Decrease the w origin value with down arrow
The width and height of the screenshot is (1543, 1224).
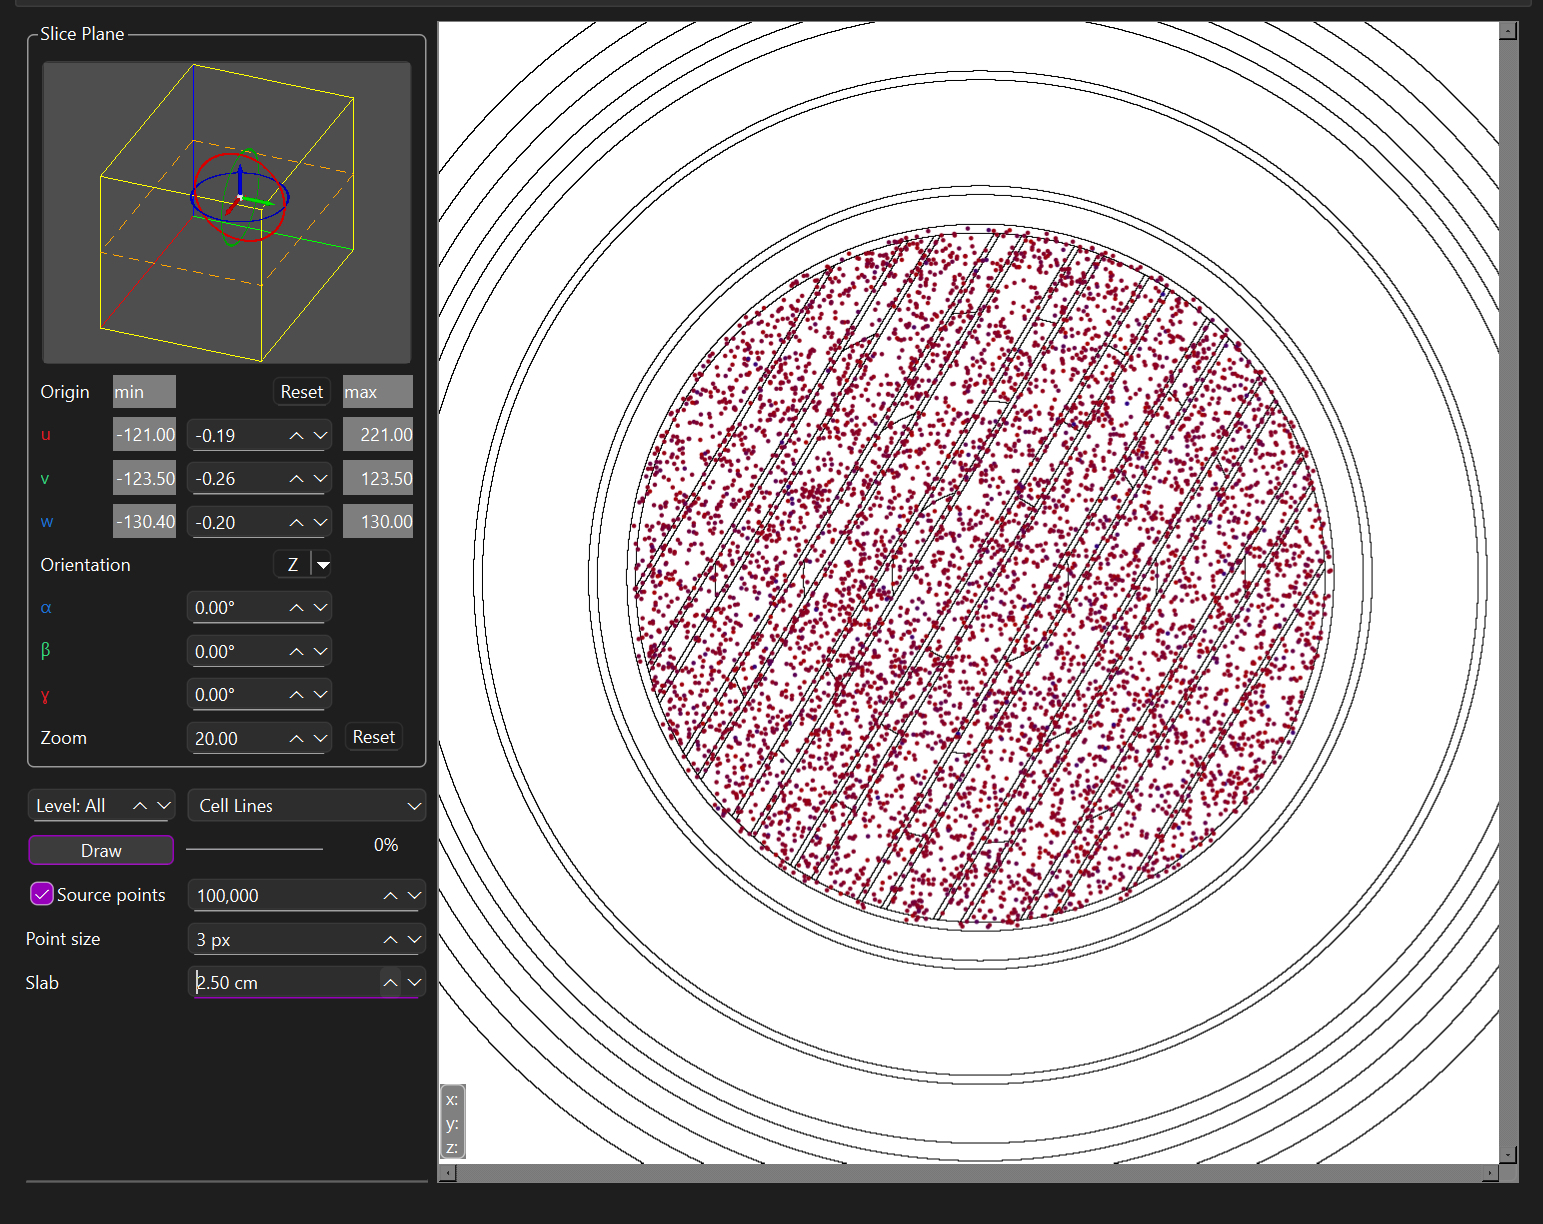[320, 522]
